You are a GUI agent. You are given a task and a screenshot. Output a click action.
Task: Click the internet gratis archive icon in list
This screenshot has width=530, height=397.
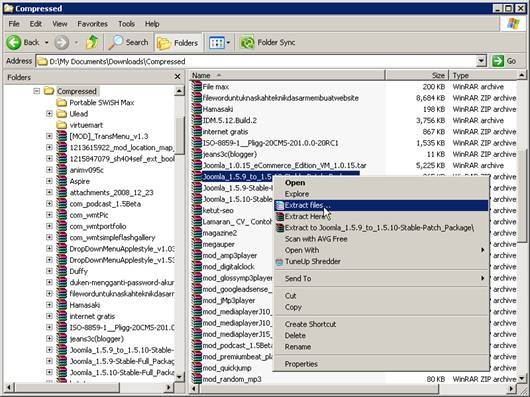(196, 132)
